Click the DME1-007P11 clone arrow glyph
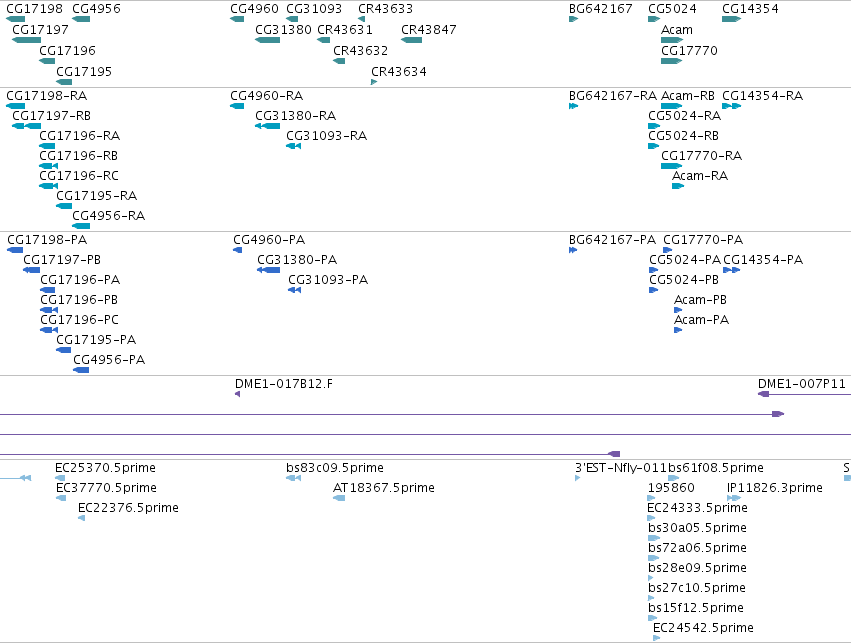The image size is (851, 643). [x=764, y=394]
